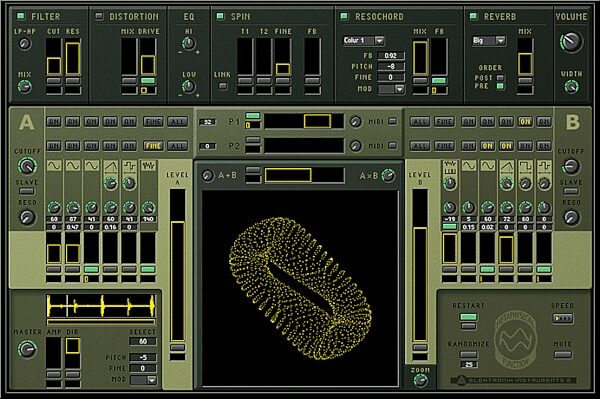
Task: Click the P1 horizontal slider
Action: pos(304,121)
